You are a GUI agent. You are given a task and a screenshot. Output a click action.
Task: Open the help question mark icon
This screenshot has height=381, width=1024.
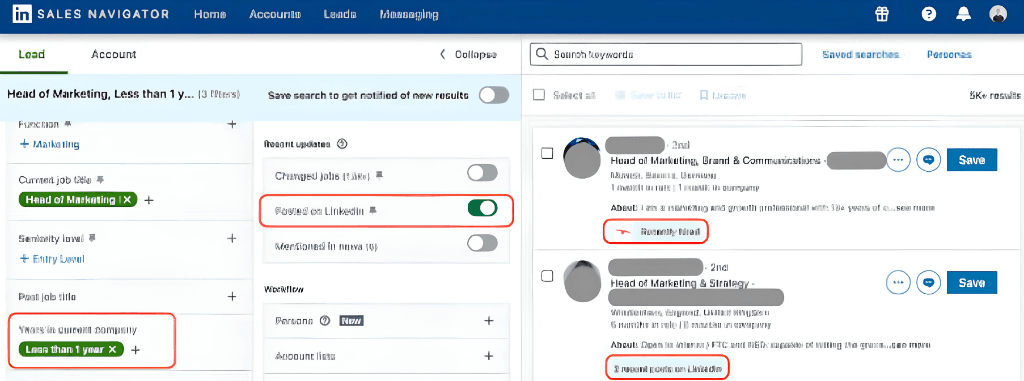[929, 14]
